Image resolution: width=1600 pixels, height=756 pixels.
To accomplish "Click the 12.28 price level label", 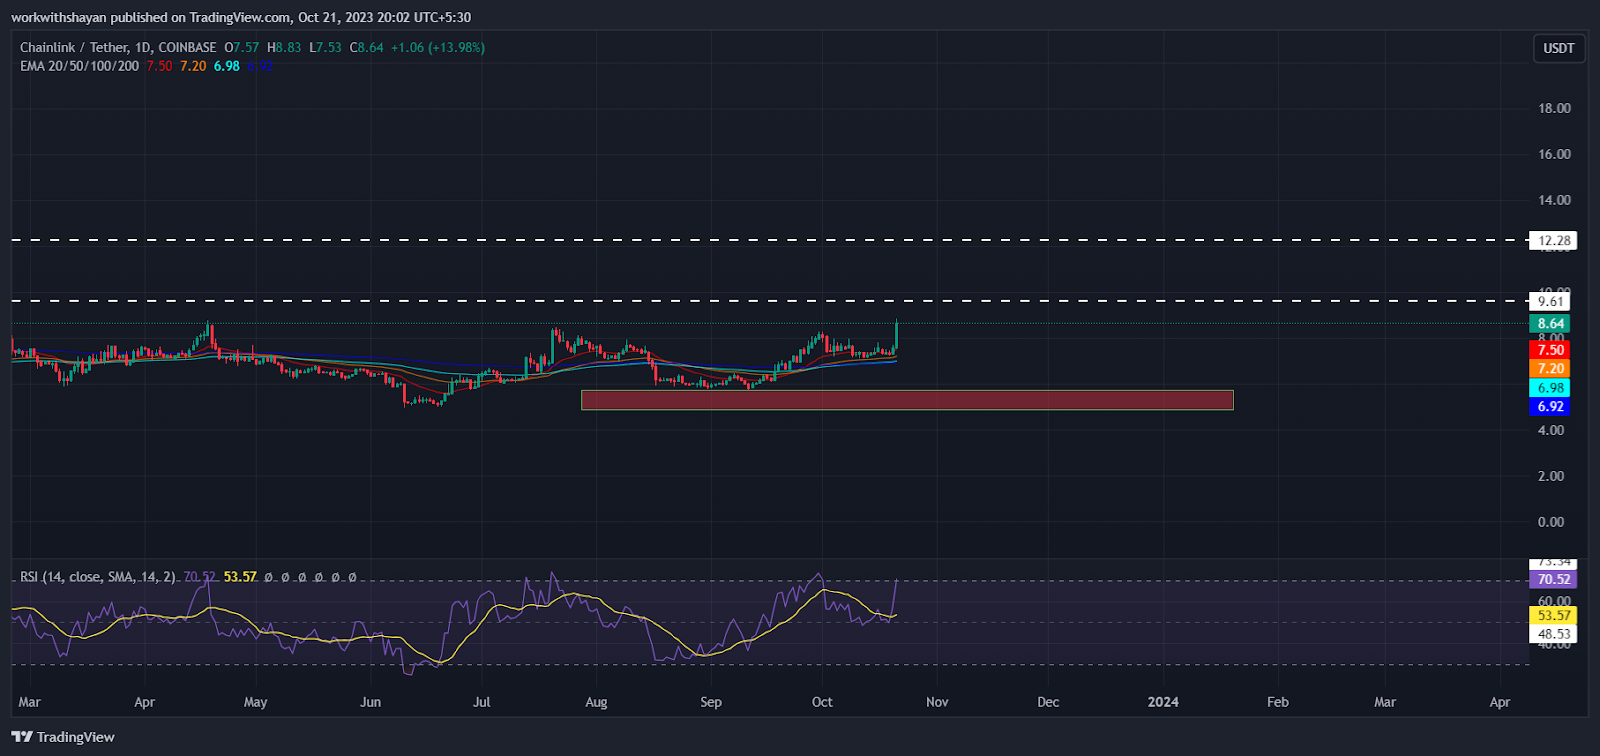I will click(x=1553, y=241).
